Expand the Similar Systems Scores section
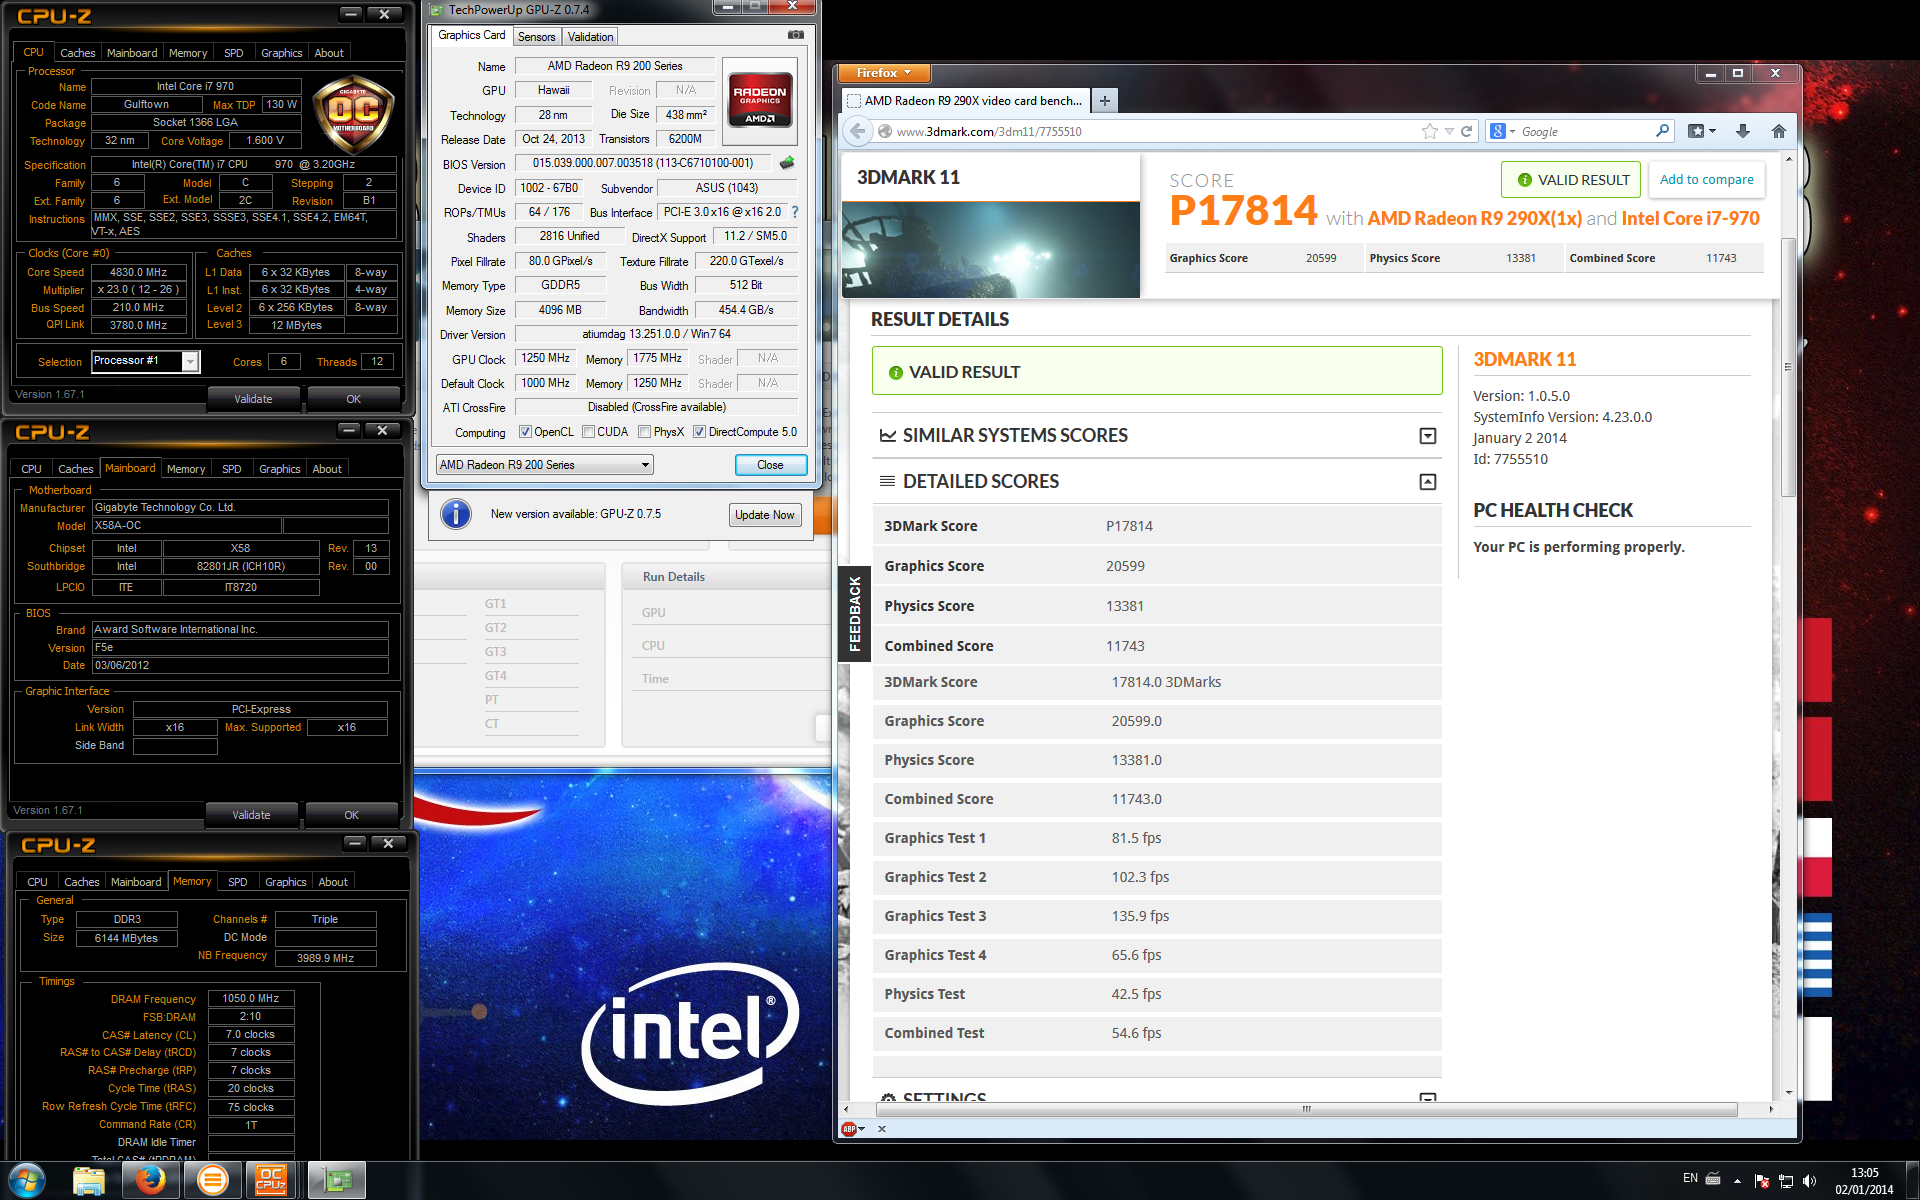Viewport: 1920px width, 1200px height. coord(1428,436)
